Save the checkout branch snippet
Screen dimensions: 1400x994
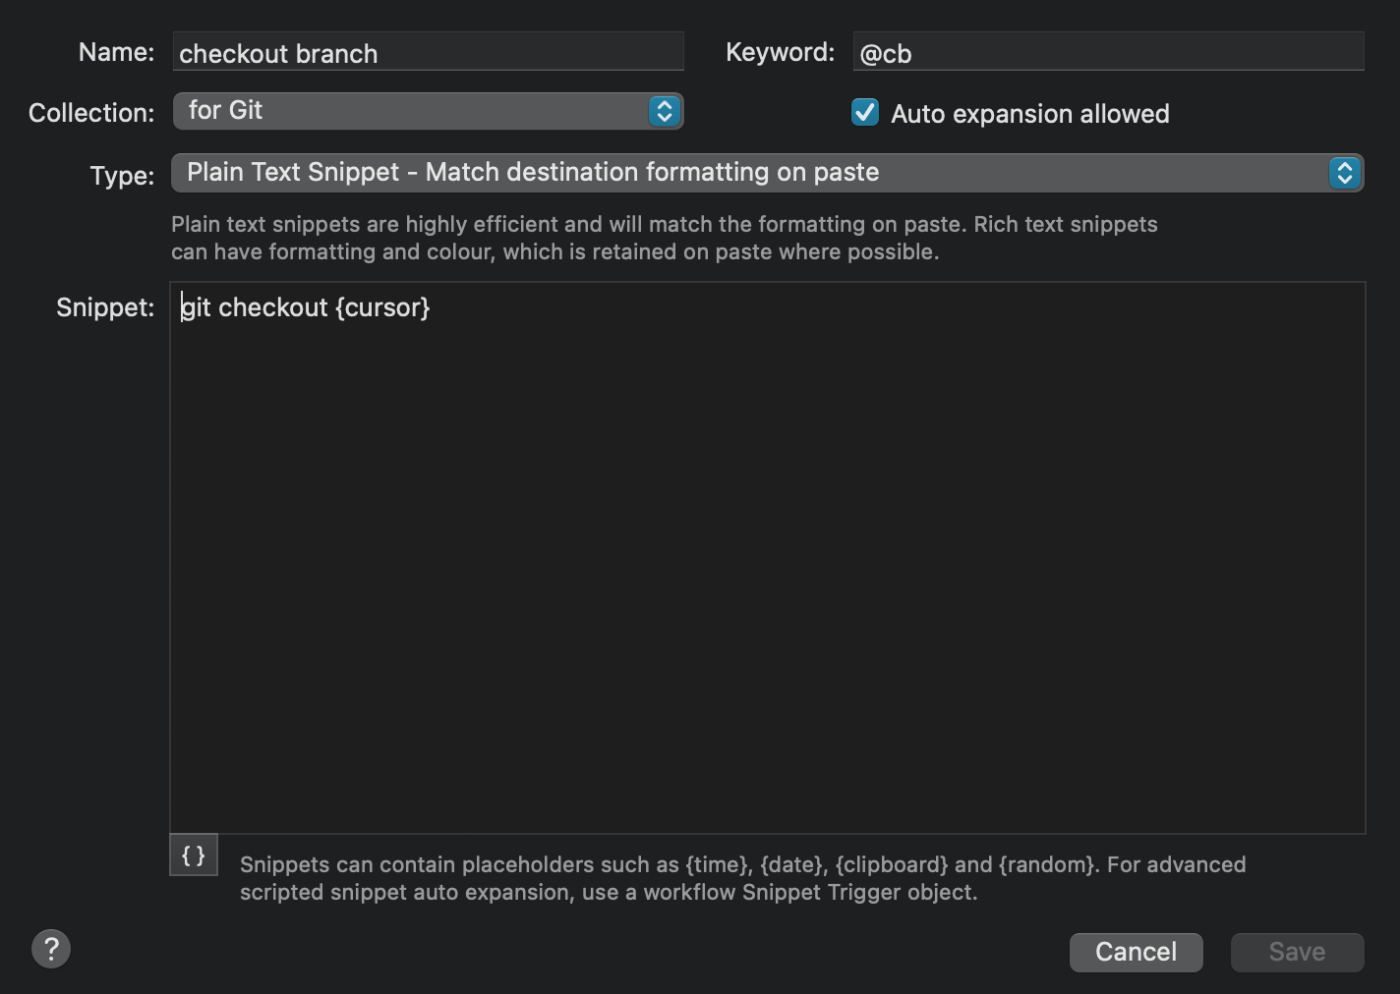click(x=1297, y=952)
